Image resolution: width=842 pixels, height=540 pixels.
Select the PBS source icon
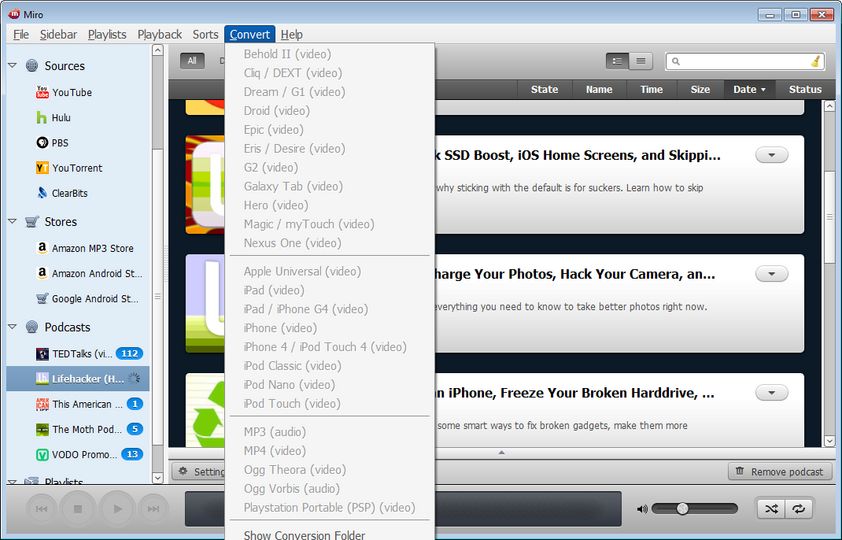[x=42, y=142]
